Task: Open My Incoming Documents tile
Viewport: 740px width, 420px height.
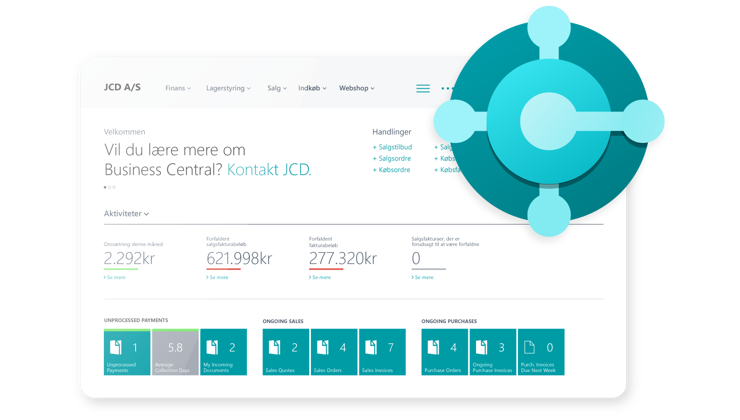Action: [223, 352]
